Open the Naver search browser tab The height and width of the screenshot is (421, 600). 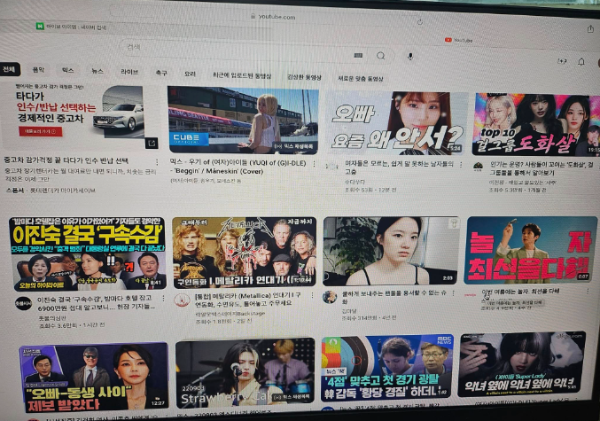tap(71, 27)
